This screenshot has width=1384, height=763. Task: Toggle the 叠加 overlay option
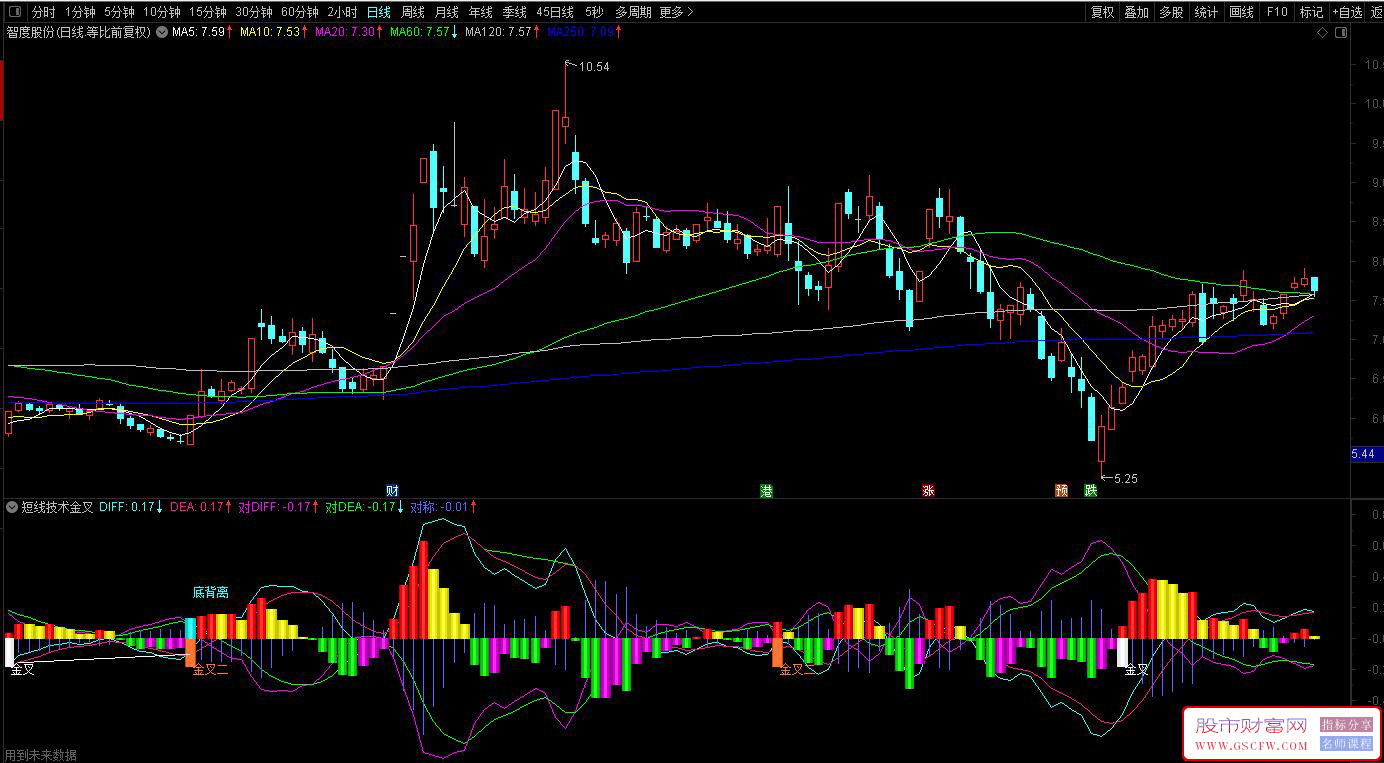tap(1136, 12)
